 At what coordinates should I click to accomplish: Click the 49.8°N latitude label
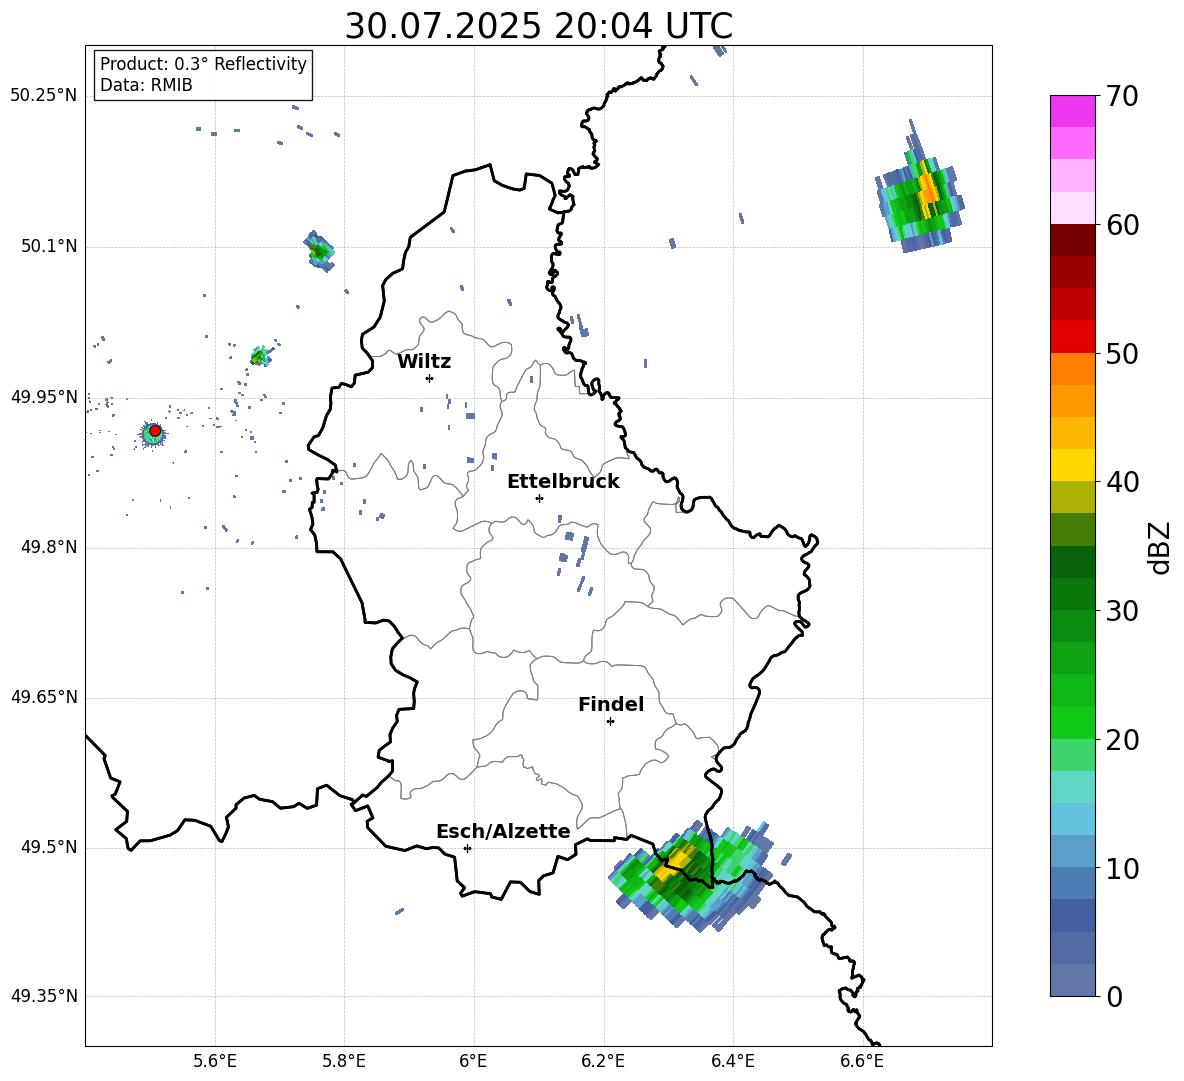click(x=49, y=547)
